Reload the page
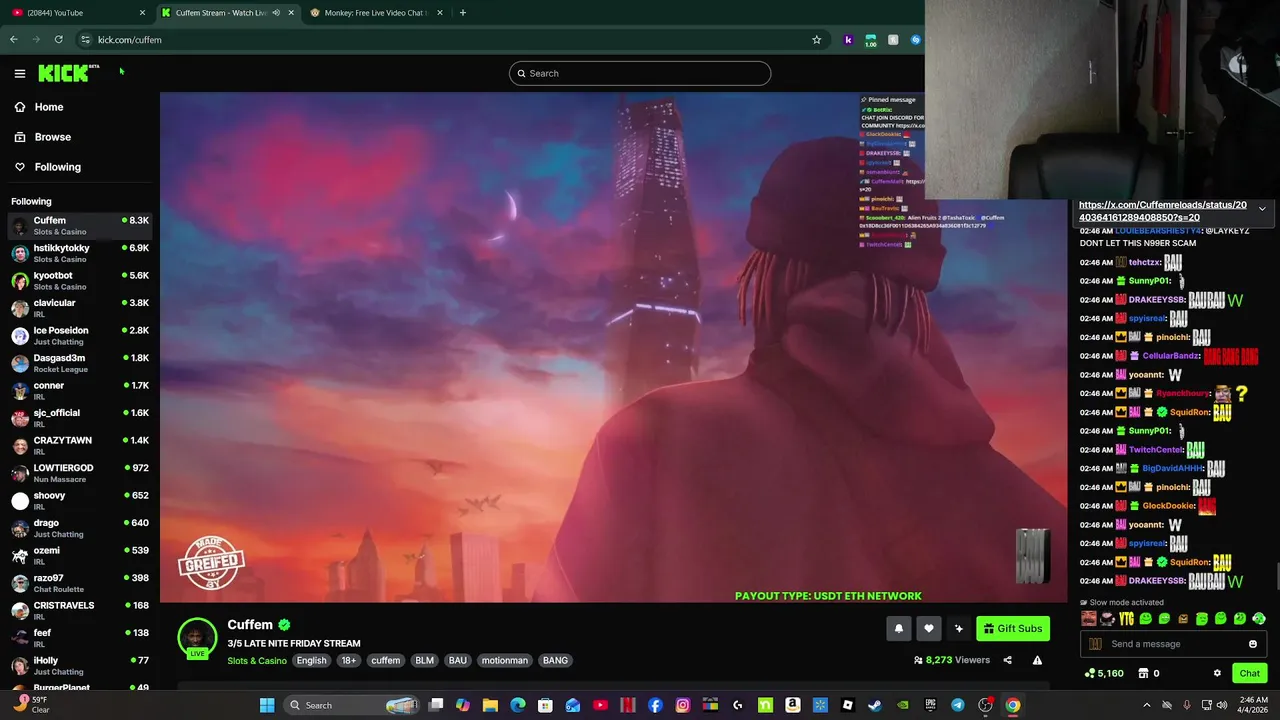The width and height of the screenshot is (1280, 720). 58,40
